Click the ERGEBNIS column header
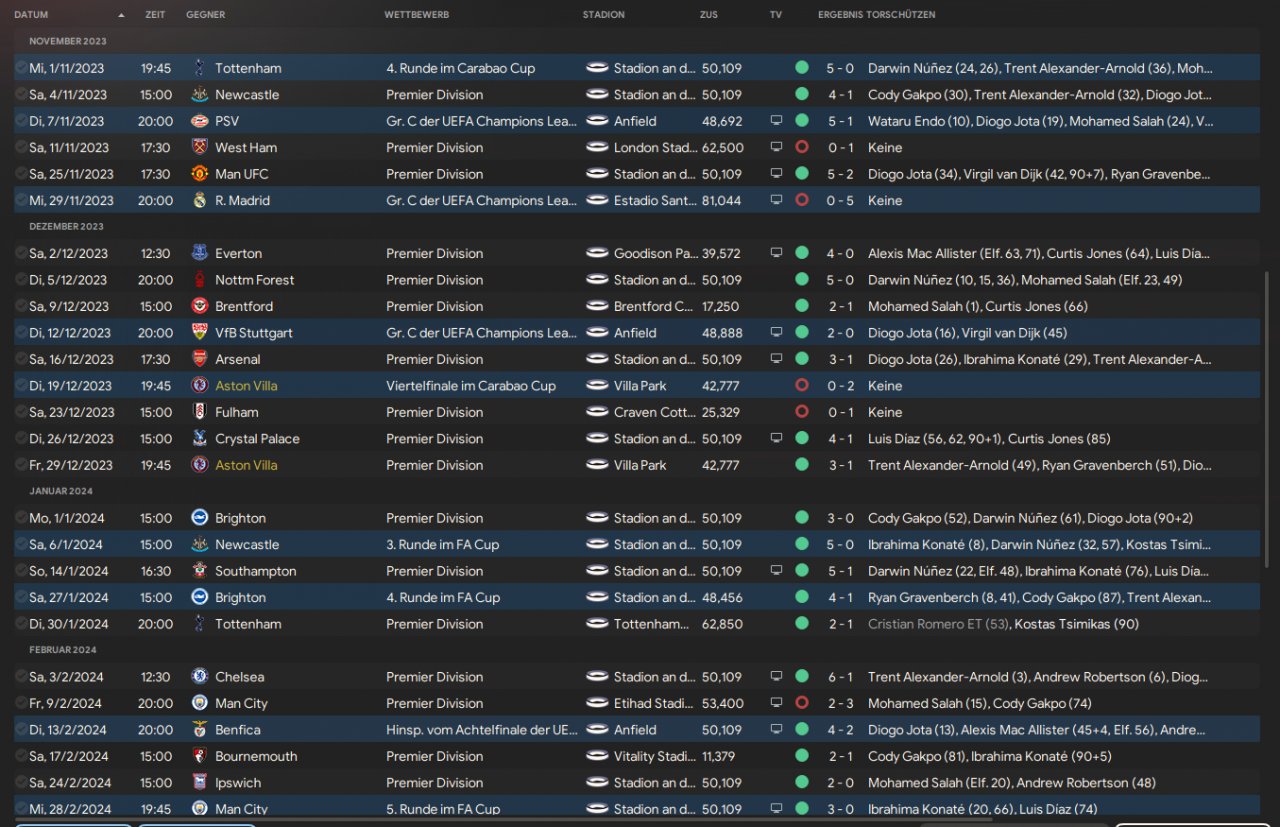The image size is (1280, 827). pyautogui.click(x=840, y=15)
